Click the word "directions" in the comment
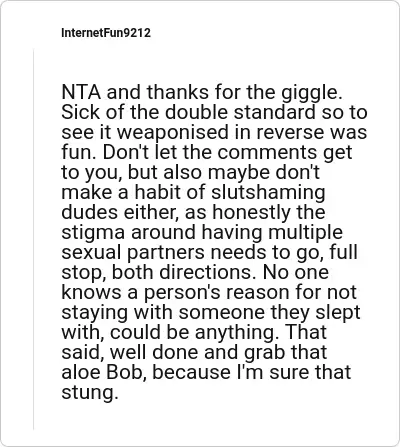400x447 pixels. [x=205, y=272]
